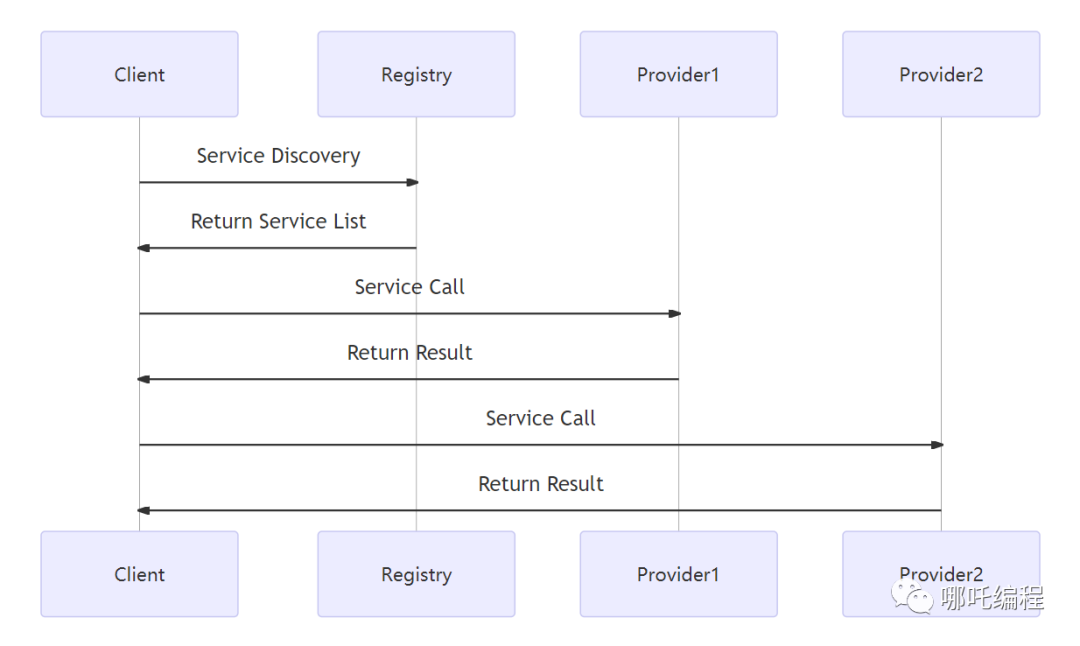Viewport: 1080px width, 646px height.
Task: Select the bottom Registry participant box
Action: [416, 574]
